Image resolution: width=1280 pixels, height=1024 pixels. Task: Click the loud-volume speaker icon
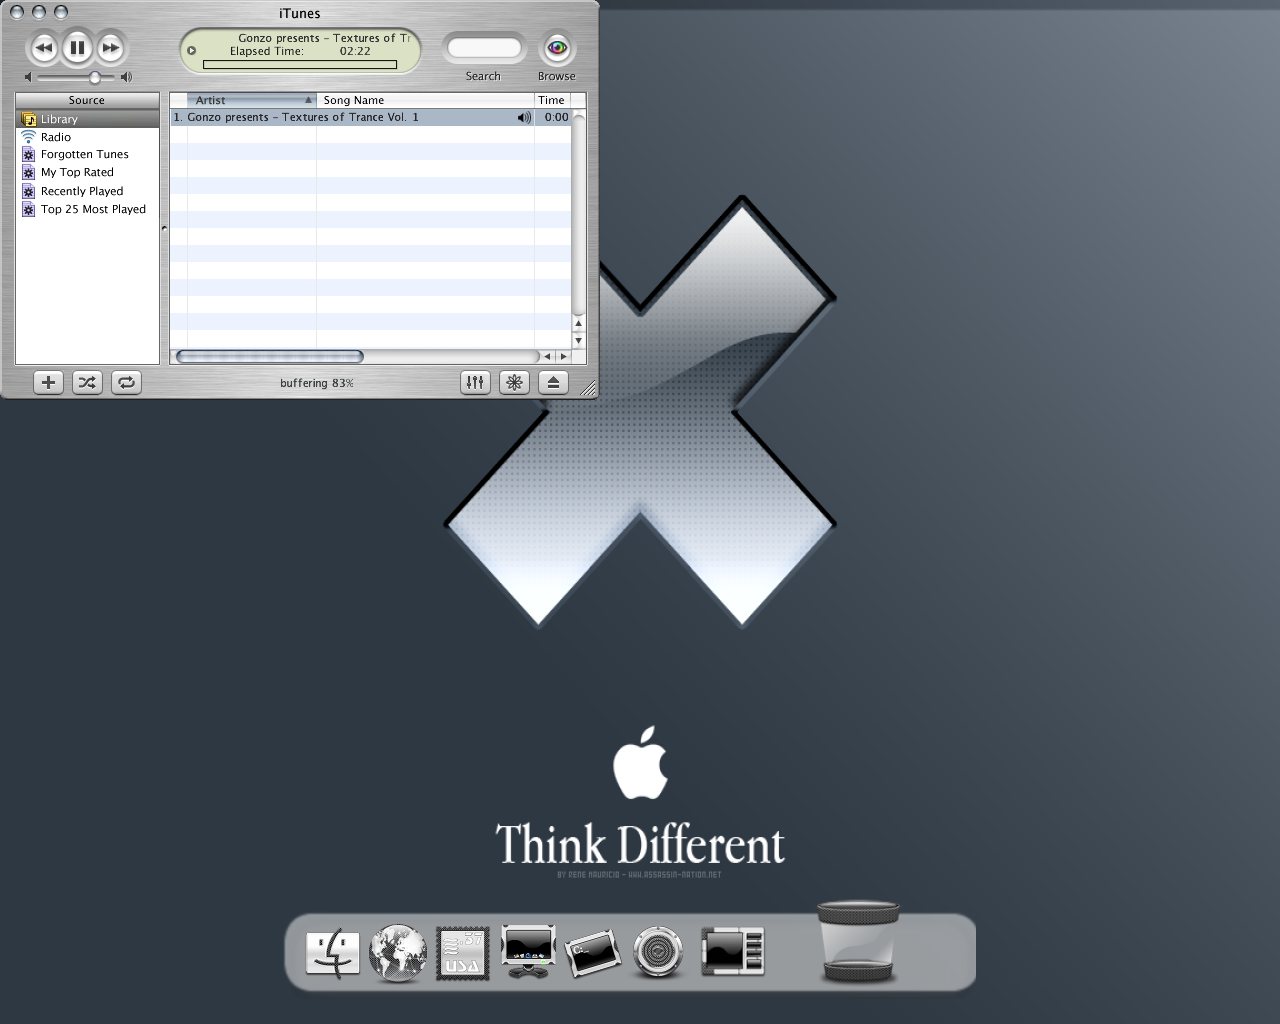click(x=126, y=77)
